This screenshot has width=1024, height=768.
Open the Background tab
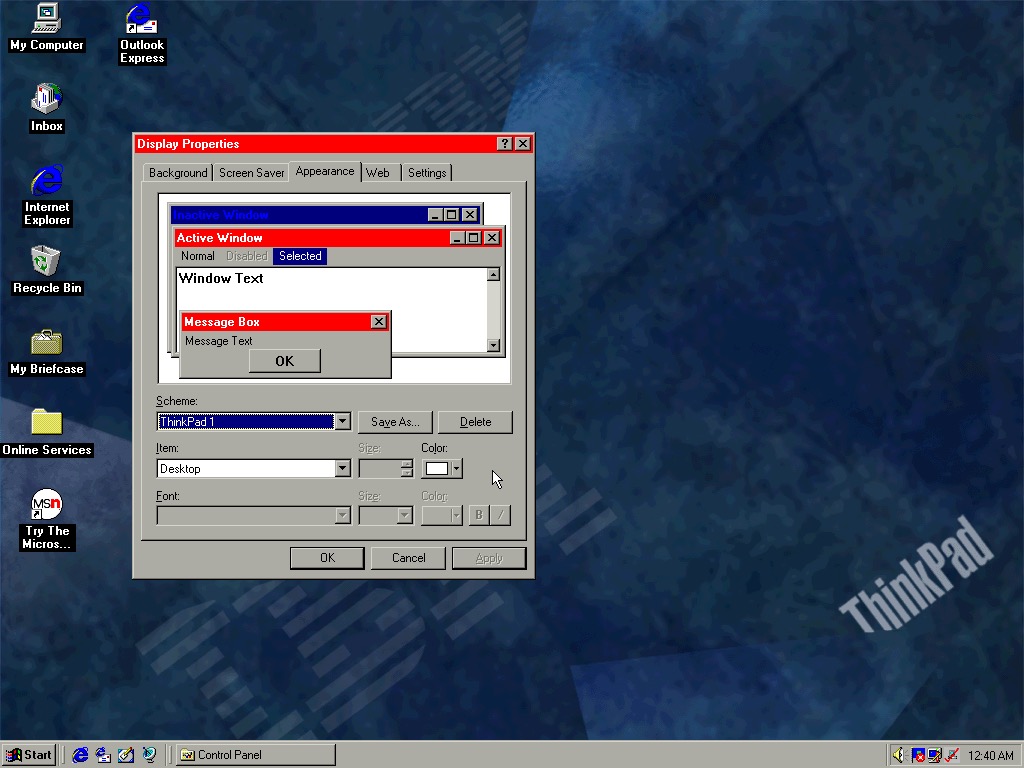point(178,173)
